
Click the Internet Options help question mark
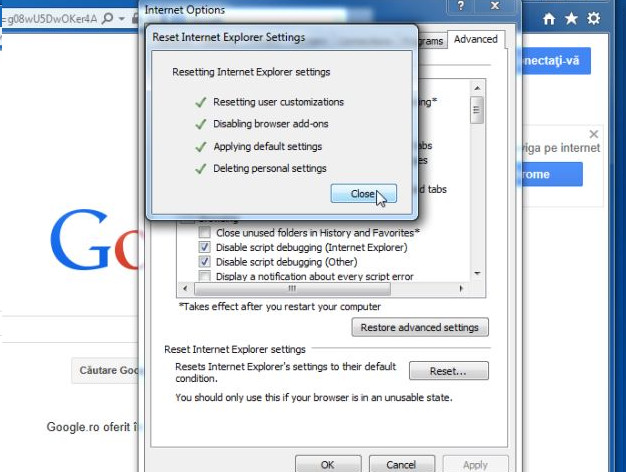pos(461,6)
